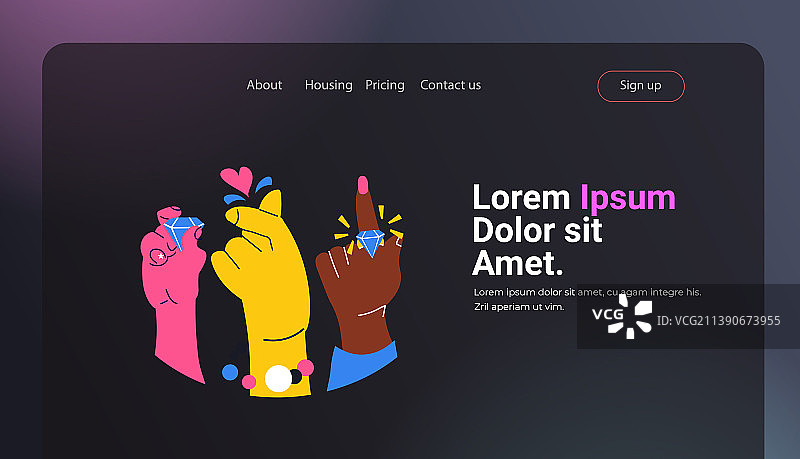Click the VCG image ID text
The width and height of the screenshot is (800, 459).
click(x=718, y=321)
